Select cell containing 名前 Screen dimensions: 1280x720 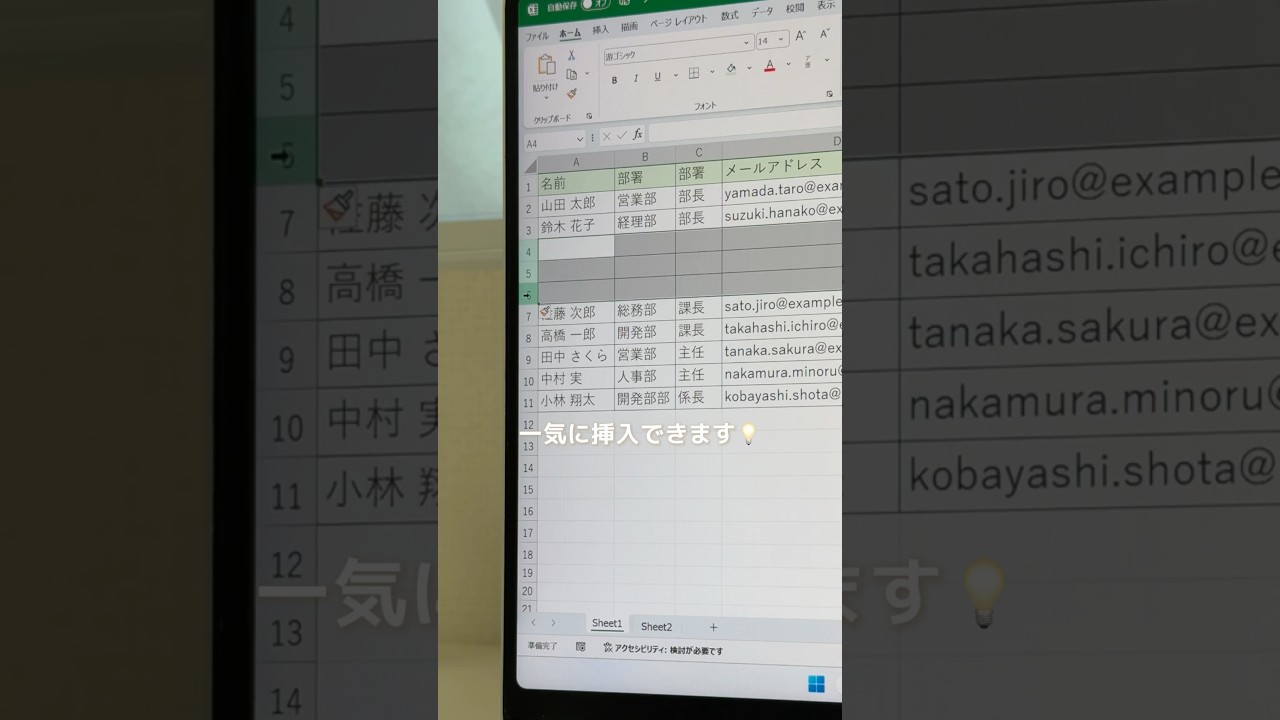click(576, 183)
